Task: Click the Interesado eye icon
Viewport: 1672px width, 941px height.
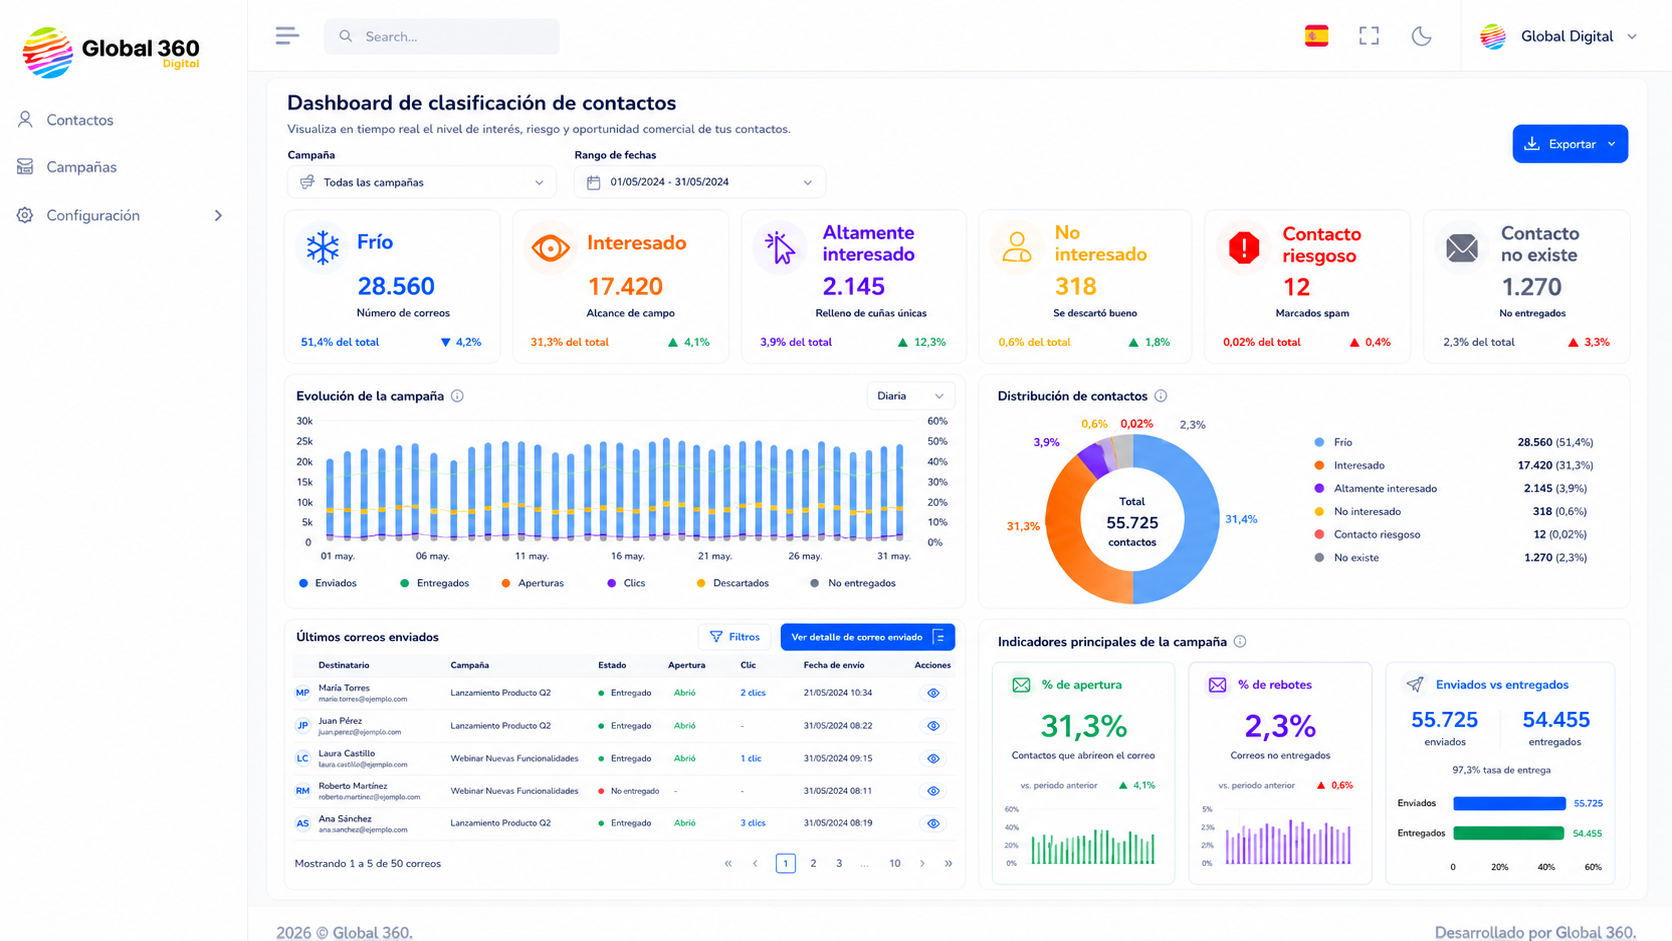Action: tap(550, 247)
